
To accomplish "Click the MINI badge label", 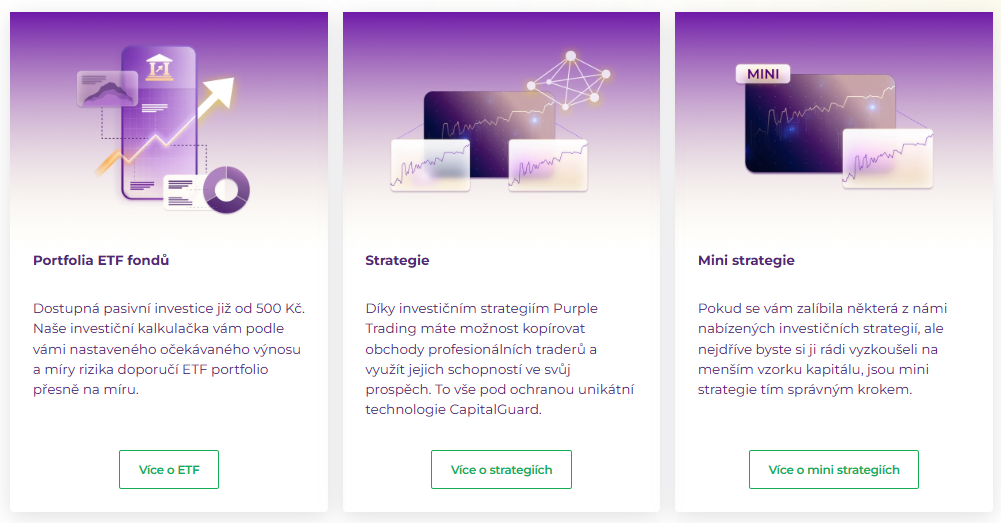I will pos(762,73).
